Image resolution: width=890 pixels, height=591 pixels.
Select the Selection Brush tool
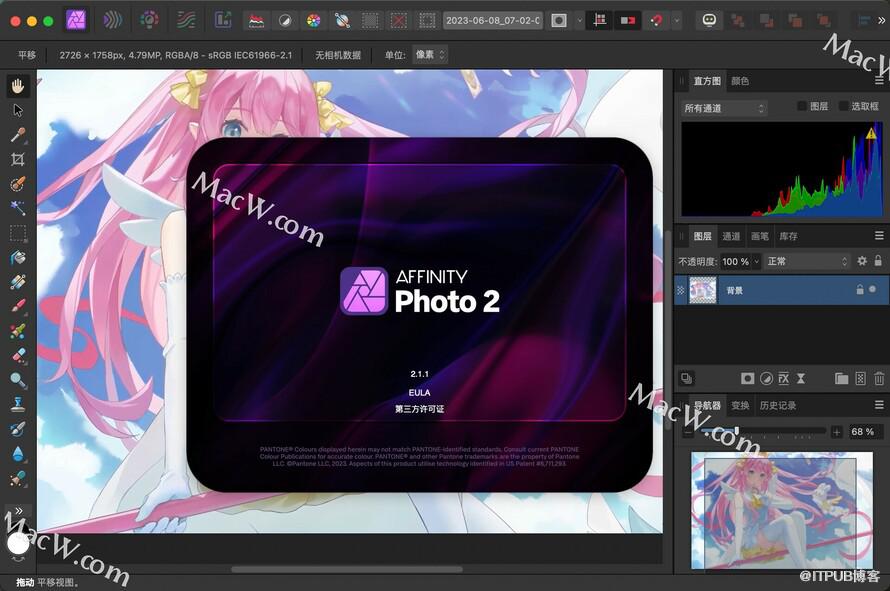(18, 183)
